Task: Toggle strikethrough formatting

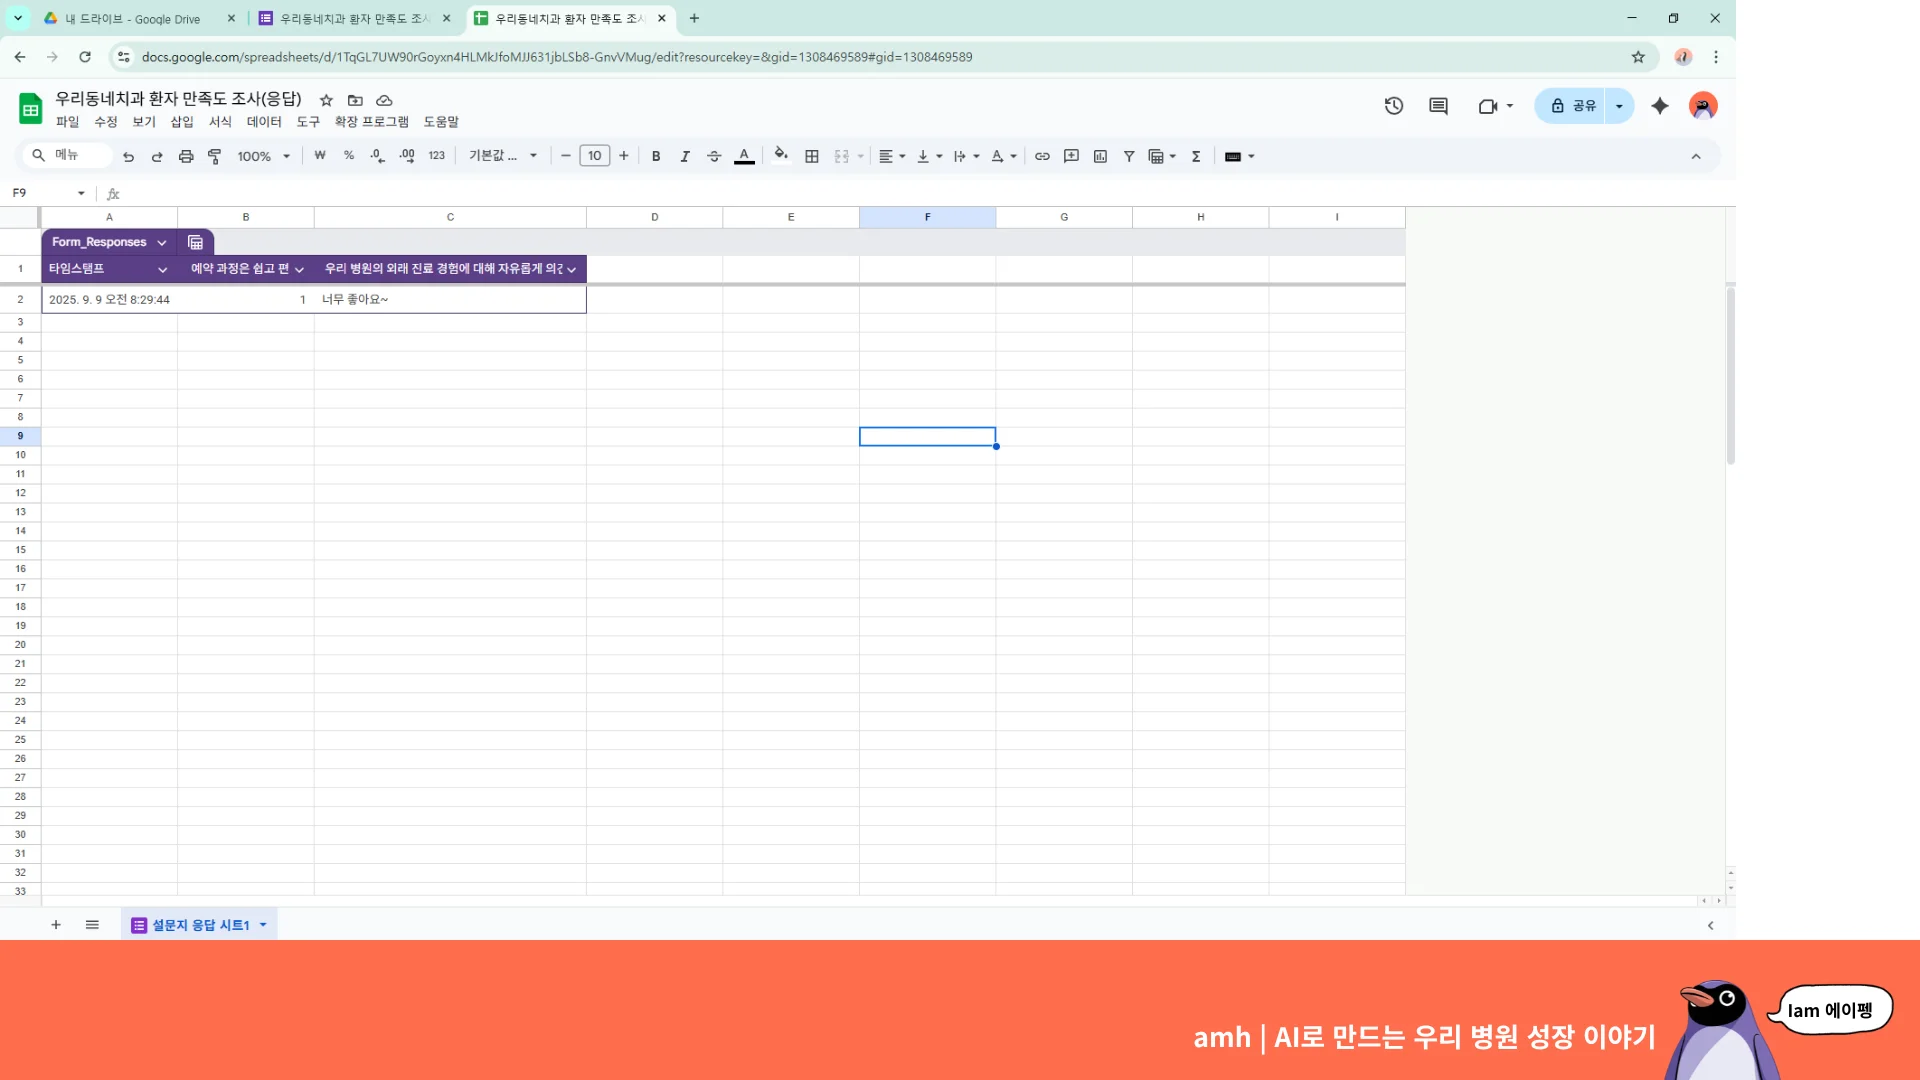Action: point(714,156)
